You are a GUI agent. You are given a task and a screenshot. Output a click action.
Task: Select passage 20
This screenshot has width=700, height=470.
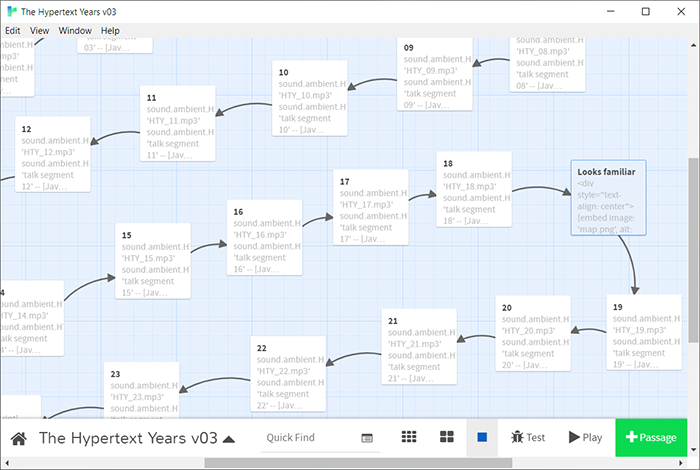[533, 333]
